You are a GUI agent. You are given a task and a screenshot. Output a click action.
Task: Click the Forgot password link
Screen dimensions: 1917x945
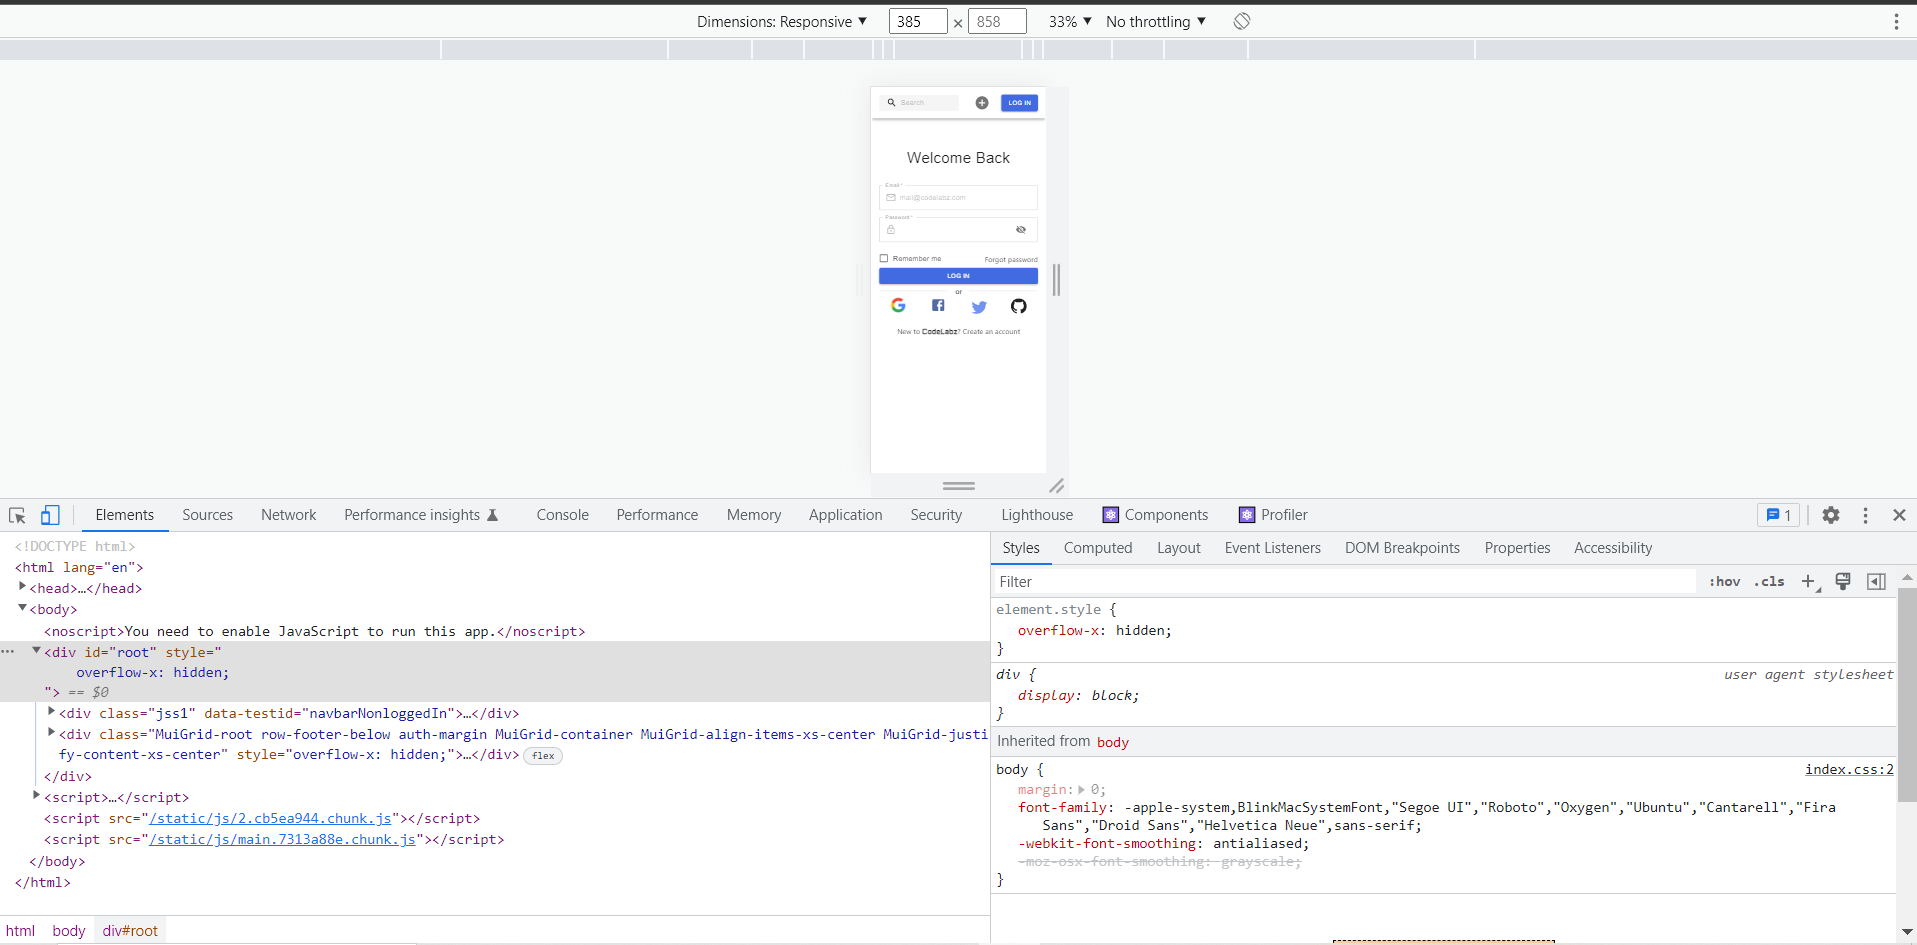(1011, 258)
